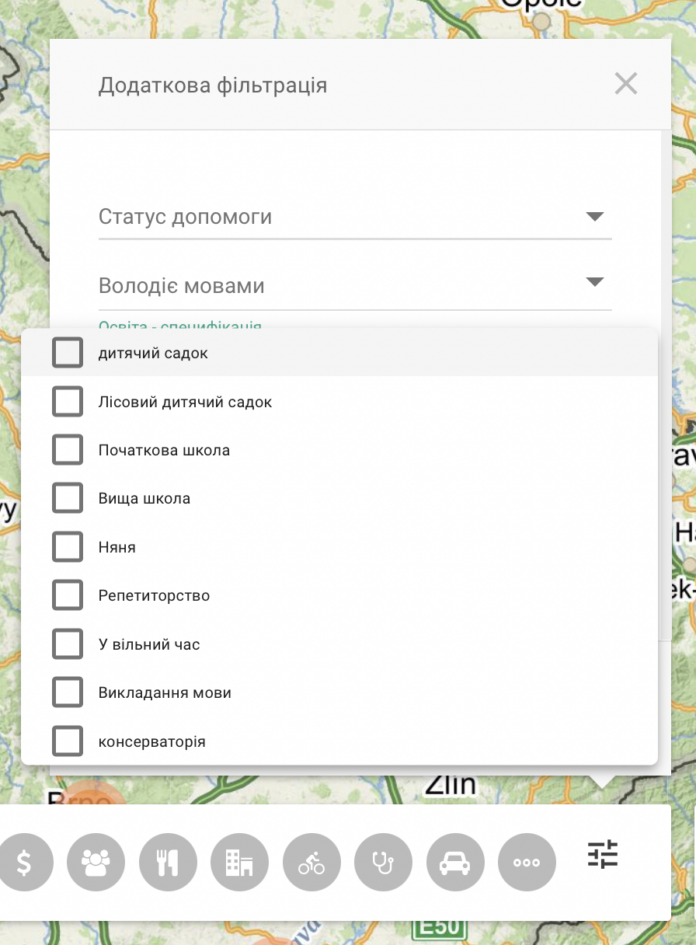Choose the 'Викладання мови' list option

click(x=339, y=692)
